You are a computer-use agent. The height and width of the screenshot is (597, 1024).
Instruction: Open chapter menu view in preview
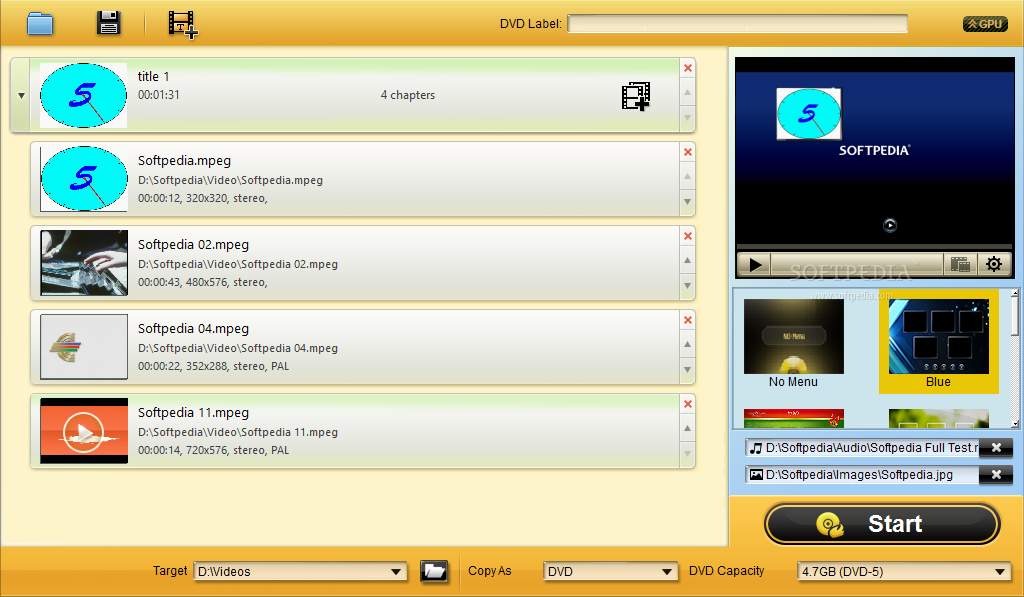(x=960, y=265)
